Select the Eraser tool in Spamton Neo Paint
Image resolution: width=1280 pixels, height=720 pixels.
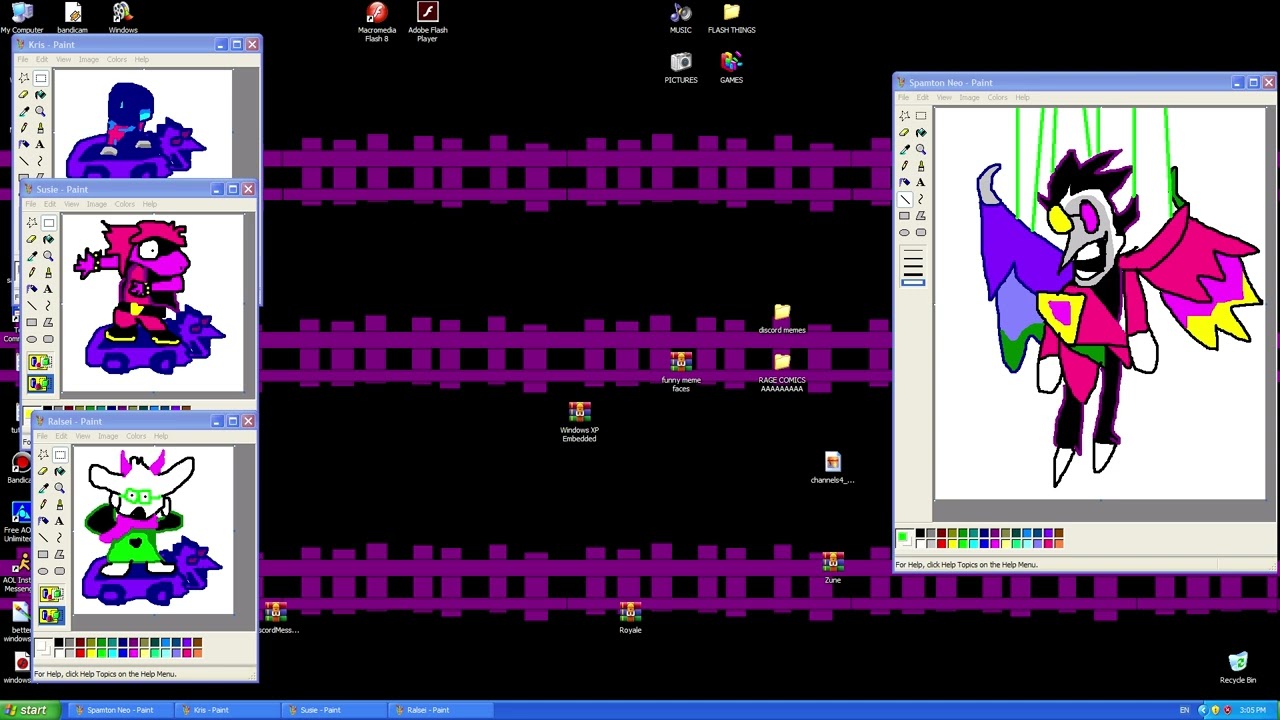[x=904, y=132]
